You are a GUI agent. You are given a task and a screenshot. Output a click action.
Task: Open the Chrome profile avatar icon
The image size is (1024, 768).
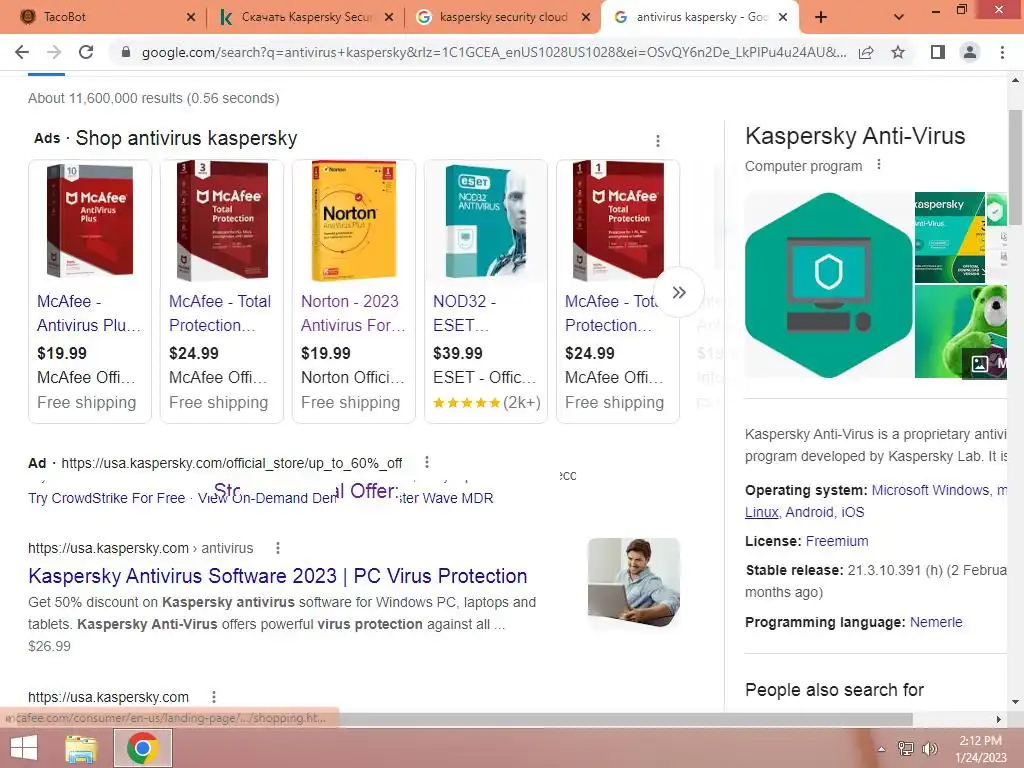point(970,52)
